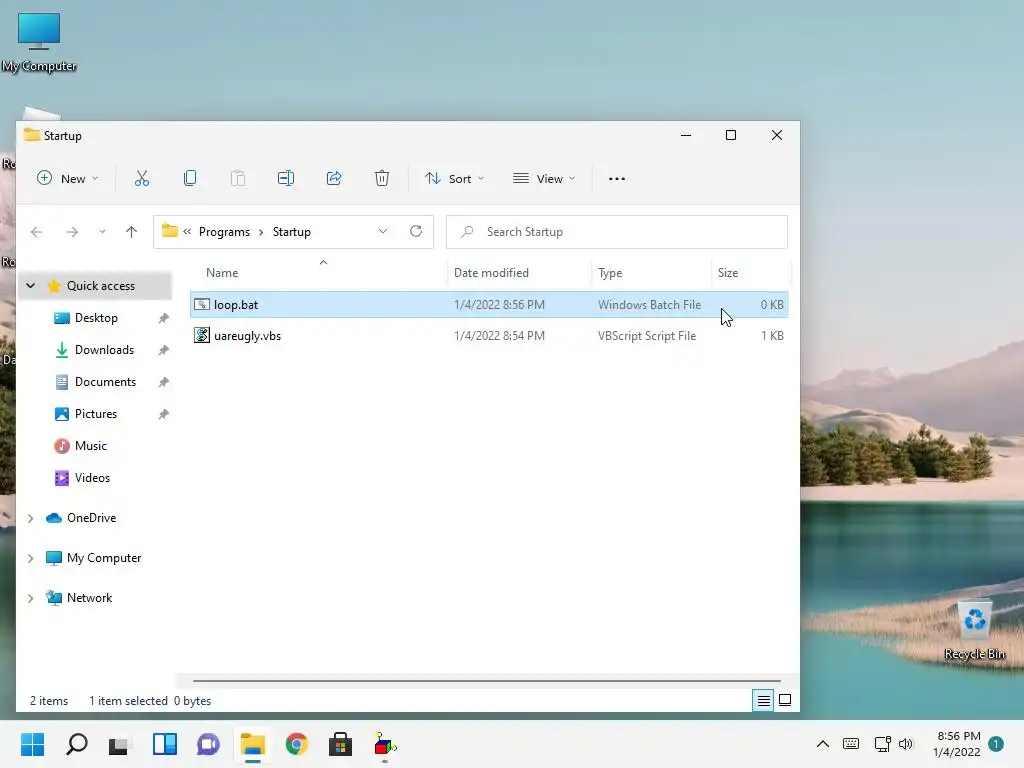Open Task View on taskbar
1024x768 pixels.
[x=120, y=744]
